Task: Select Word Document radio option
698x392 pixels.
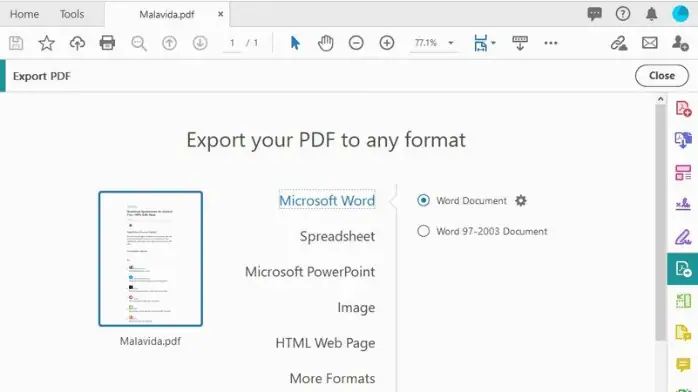Action: click(x=423, y=201)
